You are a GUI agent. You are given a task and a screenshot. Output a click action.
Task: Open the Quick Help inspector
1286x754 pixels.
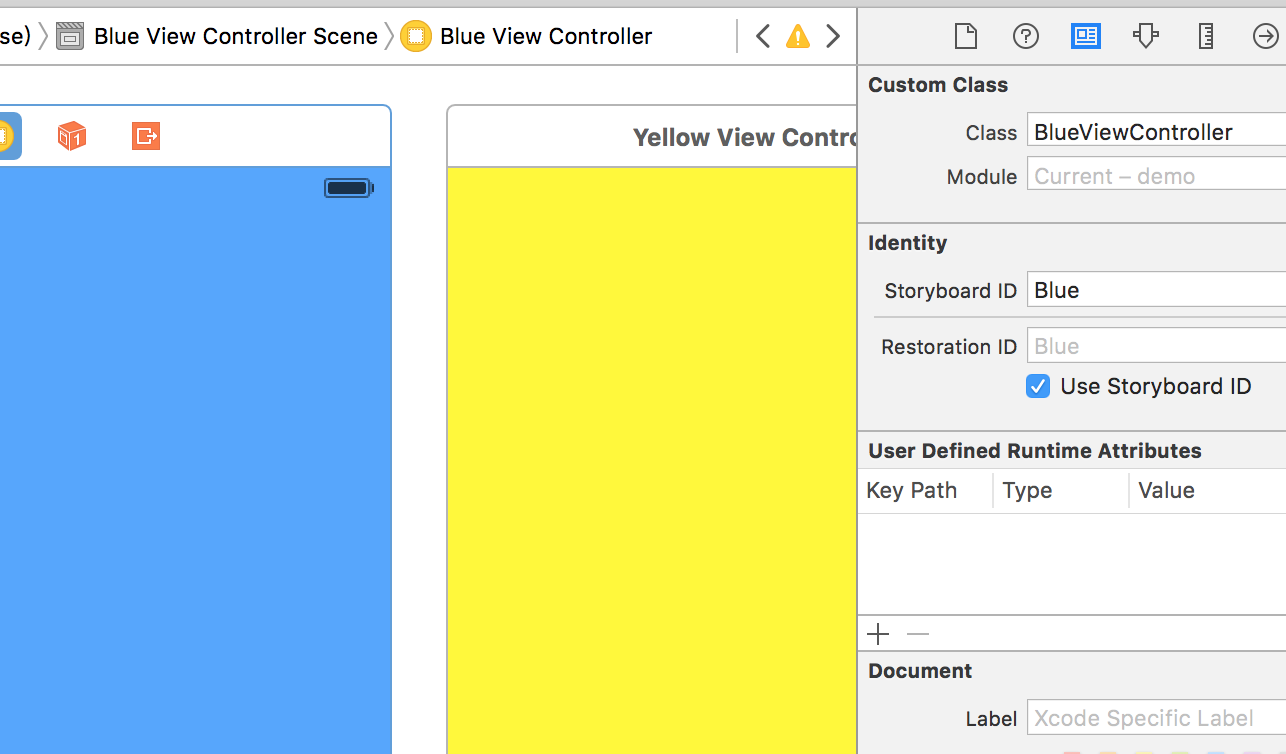1026,37
